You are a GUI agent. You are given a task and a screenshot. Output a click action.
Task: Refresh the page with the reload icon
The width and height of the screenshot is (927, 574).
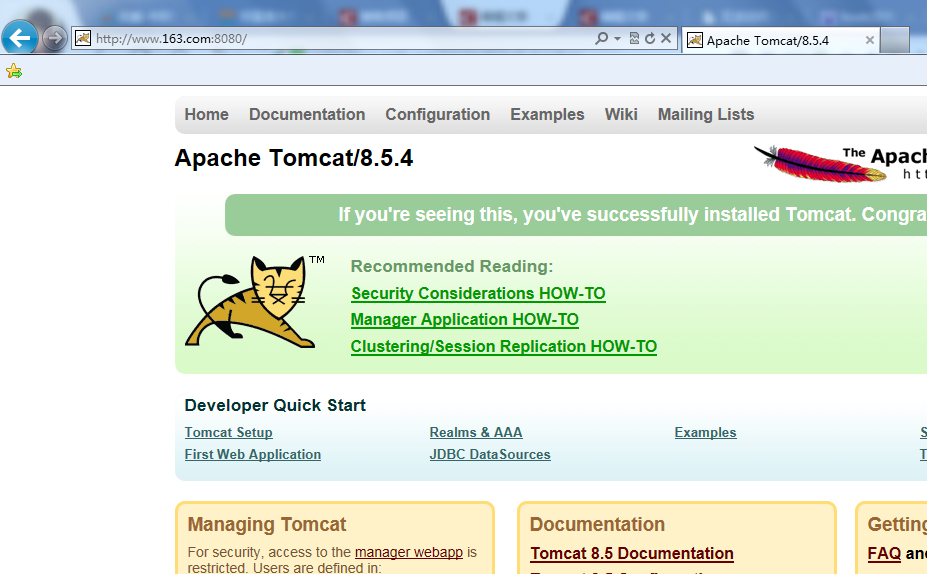pos(650,38)
